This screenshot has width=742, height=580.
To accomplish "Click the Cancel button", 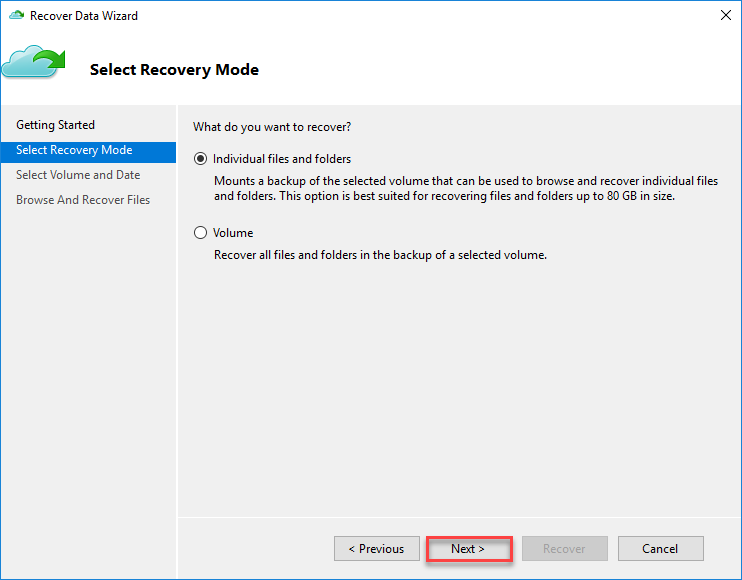I will [x=660, y=549].
